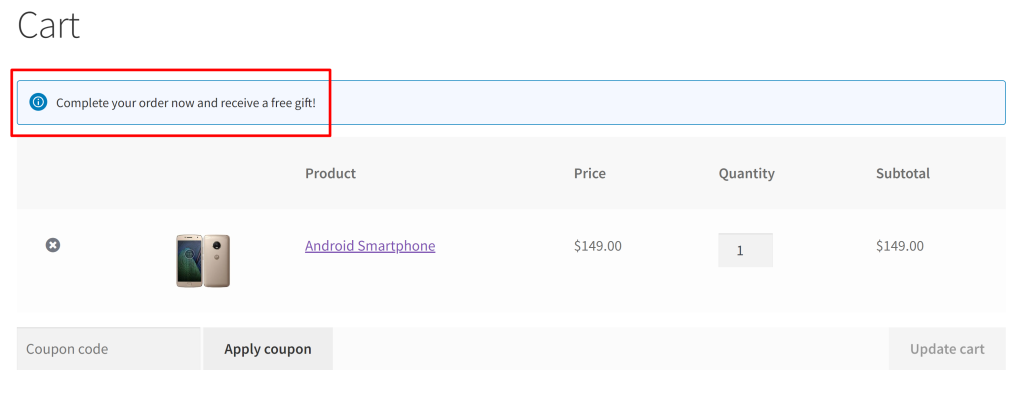The width and height of the screenshot is (1024, 410).
Task: Click the blue info icon in notice
Action: point(39,102)
